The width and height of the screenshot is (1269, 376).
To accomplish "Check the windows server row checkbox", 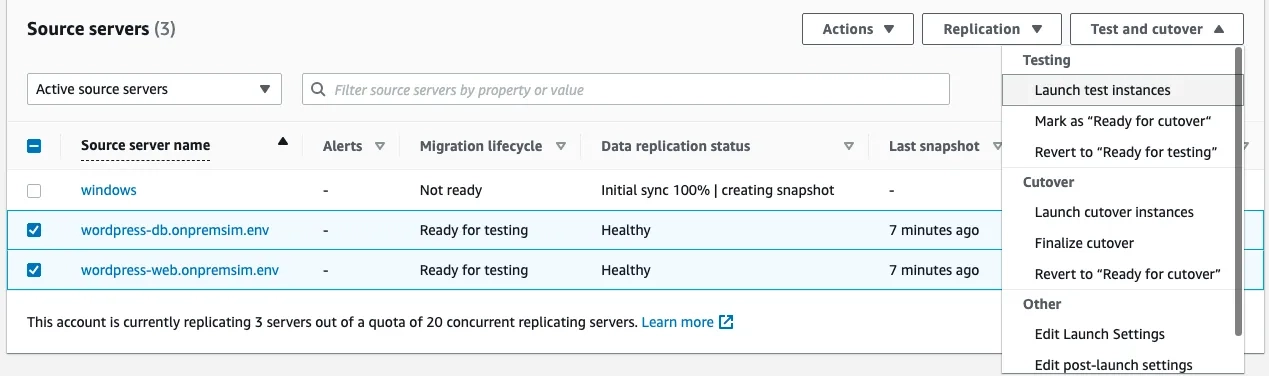I will 34,190.
